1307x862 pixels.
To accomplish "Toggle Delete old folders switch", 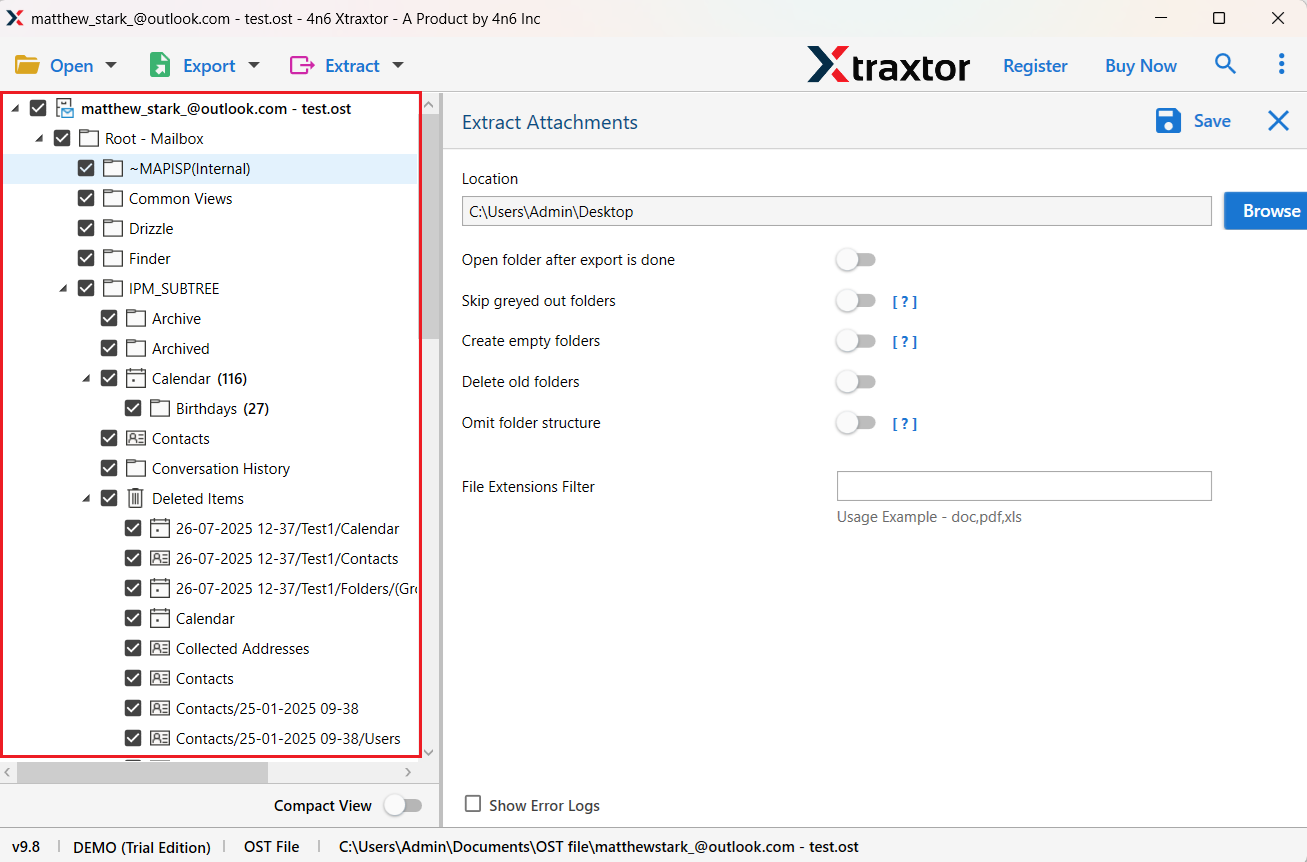I will point(856,382).
